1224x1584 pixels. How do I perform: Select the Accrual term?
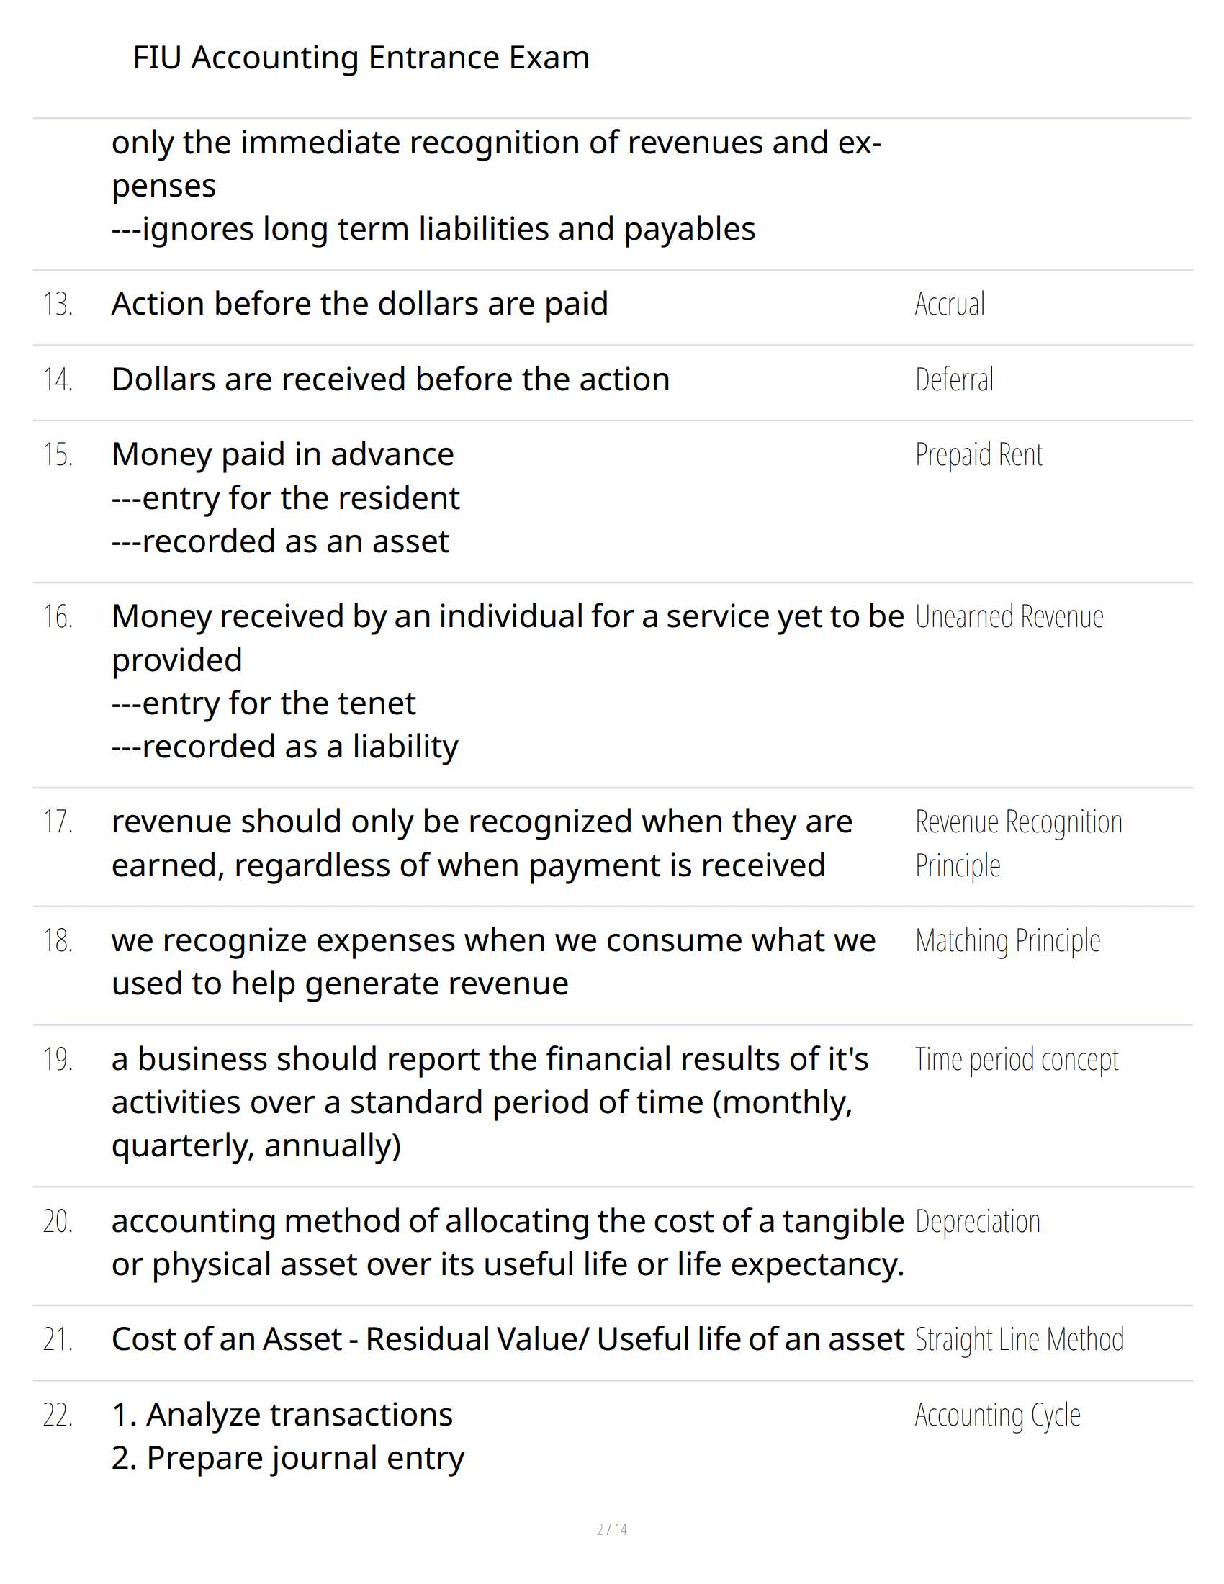(949, 304)
